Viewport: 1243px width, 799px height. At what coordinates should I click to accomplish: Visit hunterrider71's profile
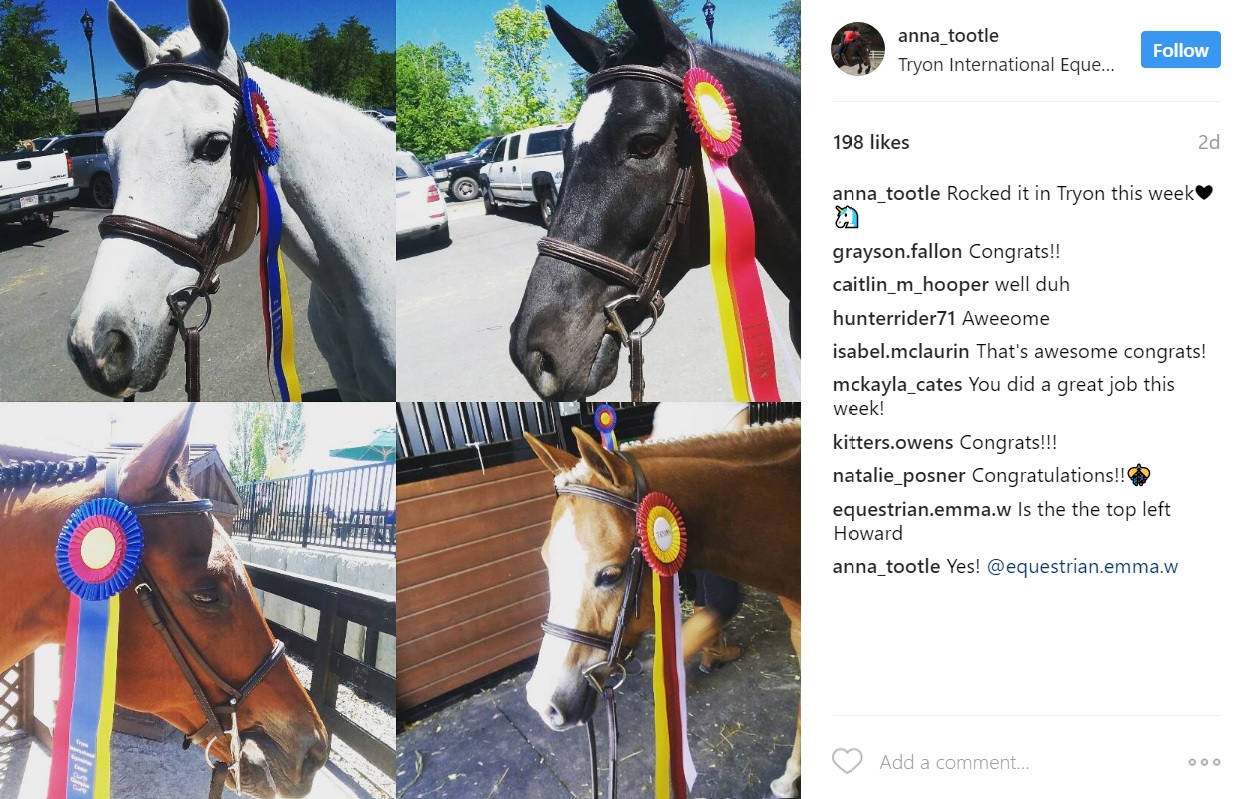tap(894, 319)
